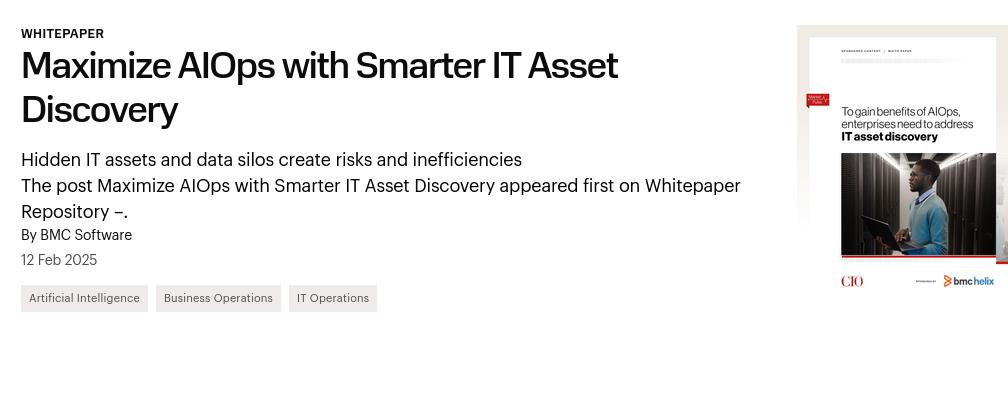Click the red CIO logo
This screenshot has width=1008, height=415.
(x=852, y=282)
